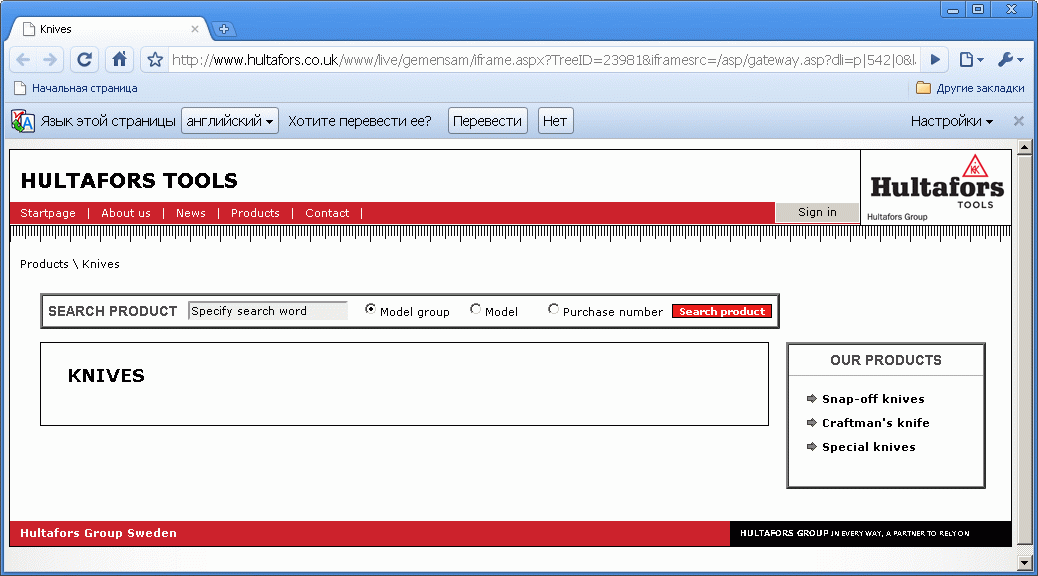The image size is (1038, 576).
Task: Reload the page with the refresh icon
Action: [x=85, y=60]
